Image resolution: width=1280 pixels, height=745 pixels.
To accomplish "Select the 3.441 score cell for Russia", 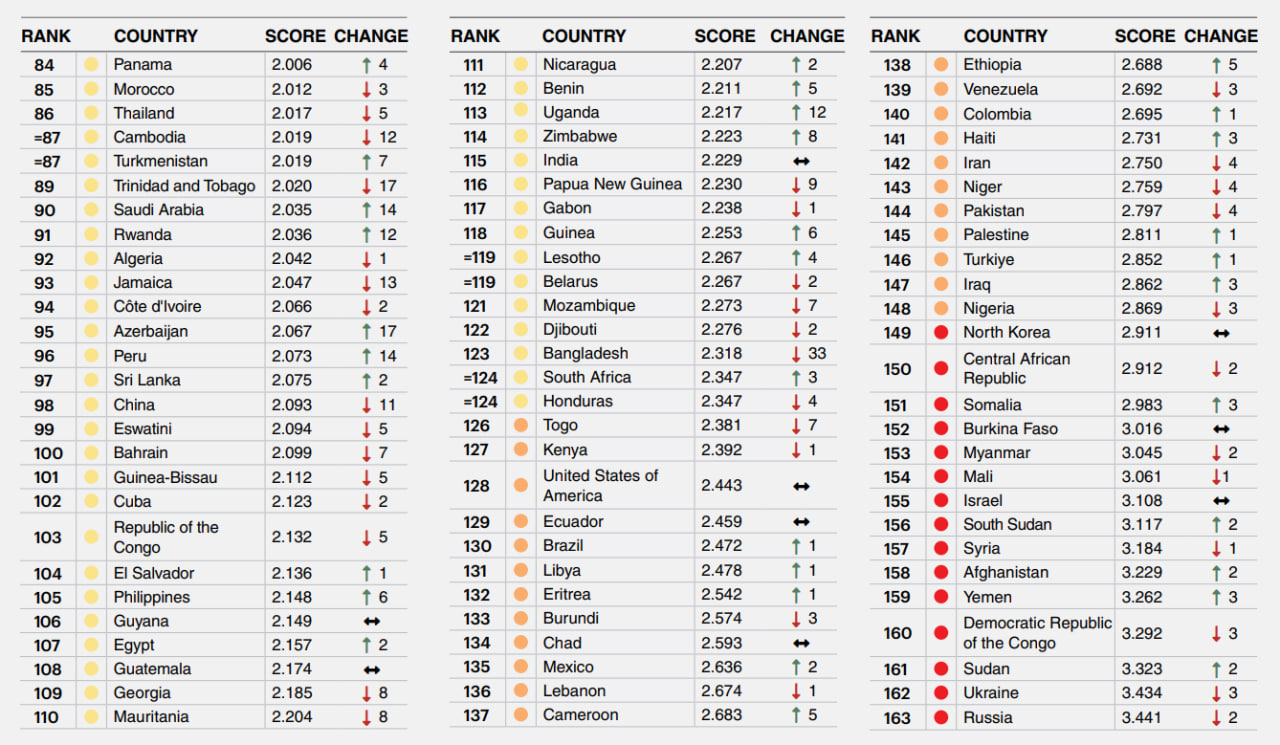I will [1142, 717].
